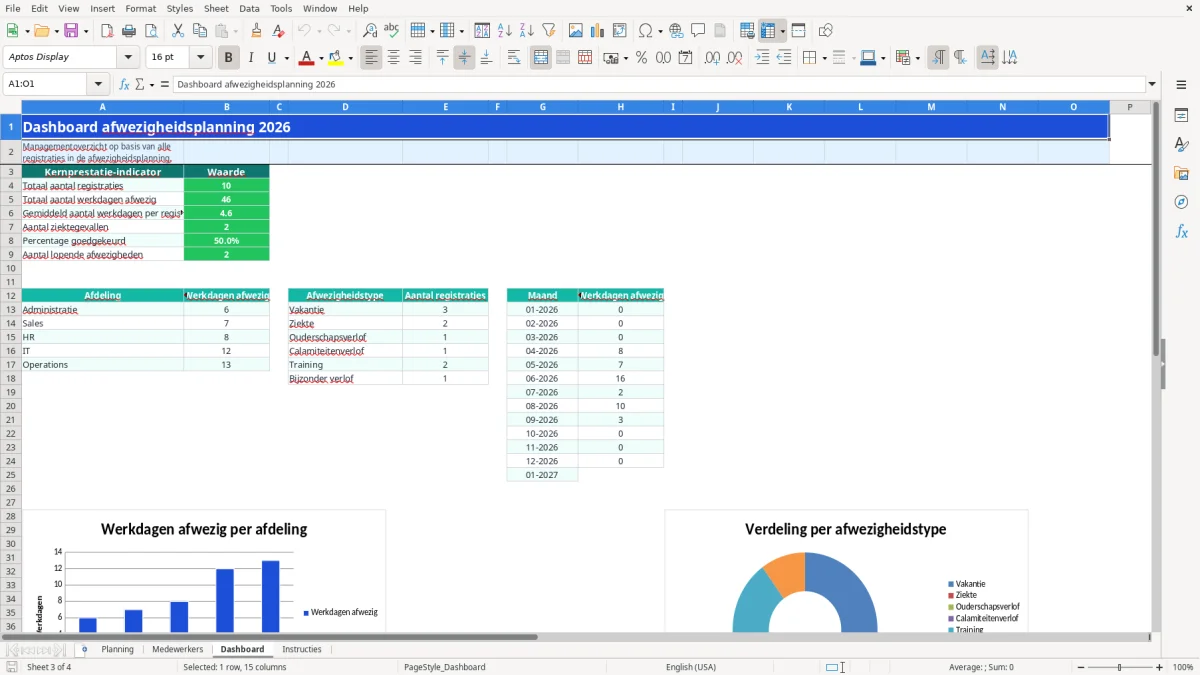Apply the yellow highlighting color

[x=337, y=58]
